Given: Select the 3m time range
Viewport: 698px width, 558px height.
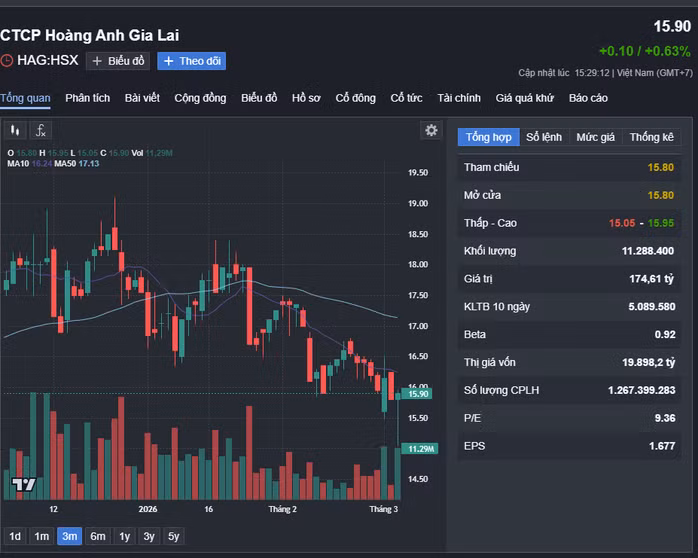Looking at the screenshot, I should (69, 536).
